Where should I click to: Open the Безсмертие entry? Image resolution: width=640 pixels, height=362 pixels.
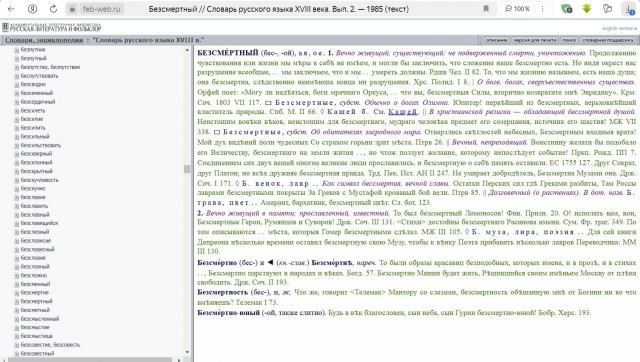[35, 293]
